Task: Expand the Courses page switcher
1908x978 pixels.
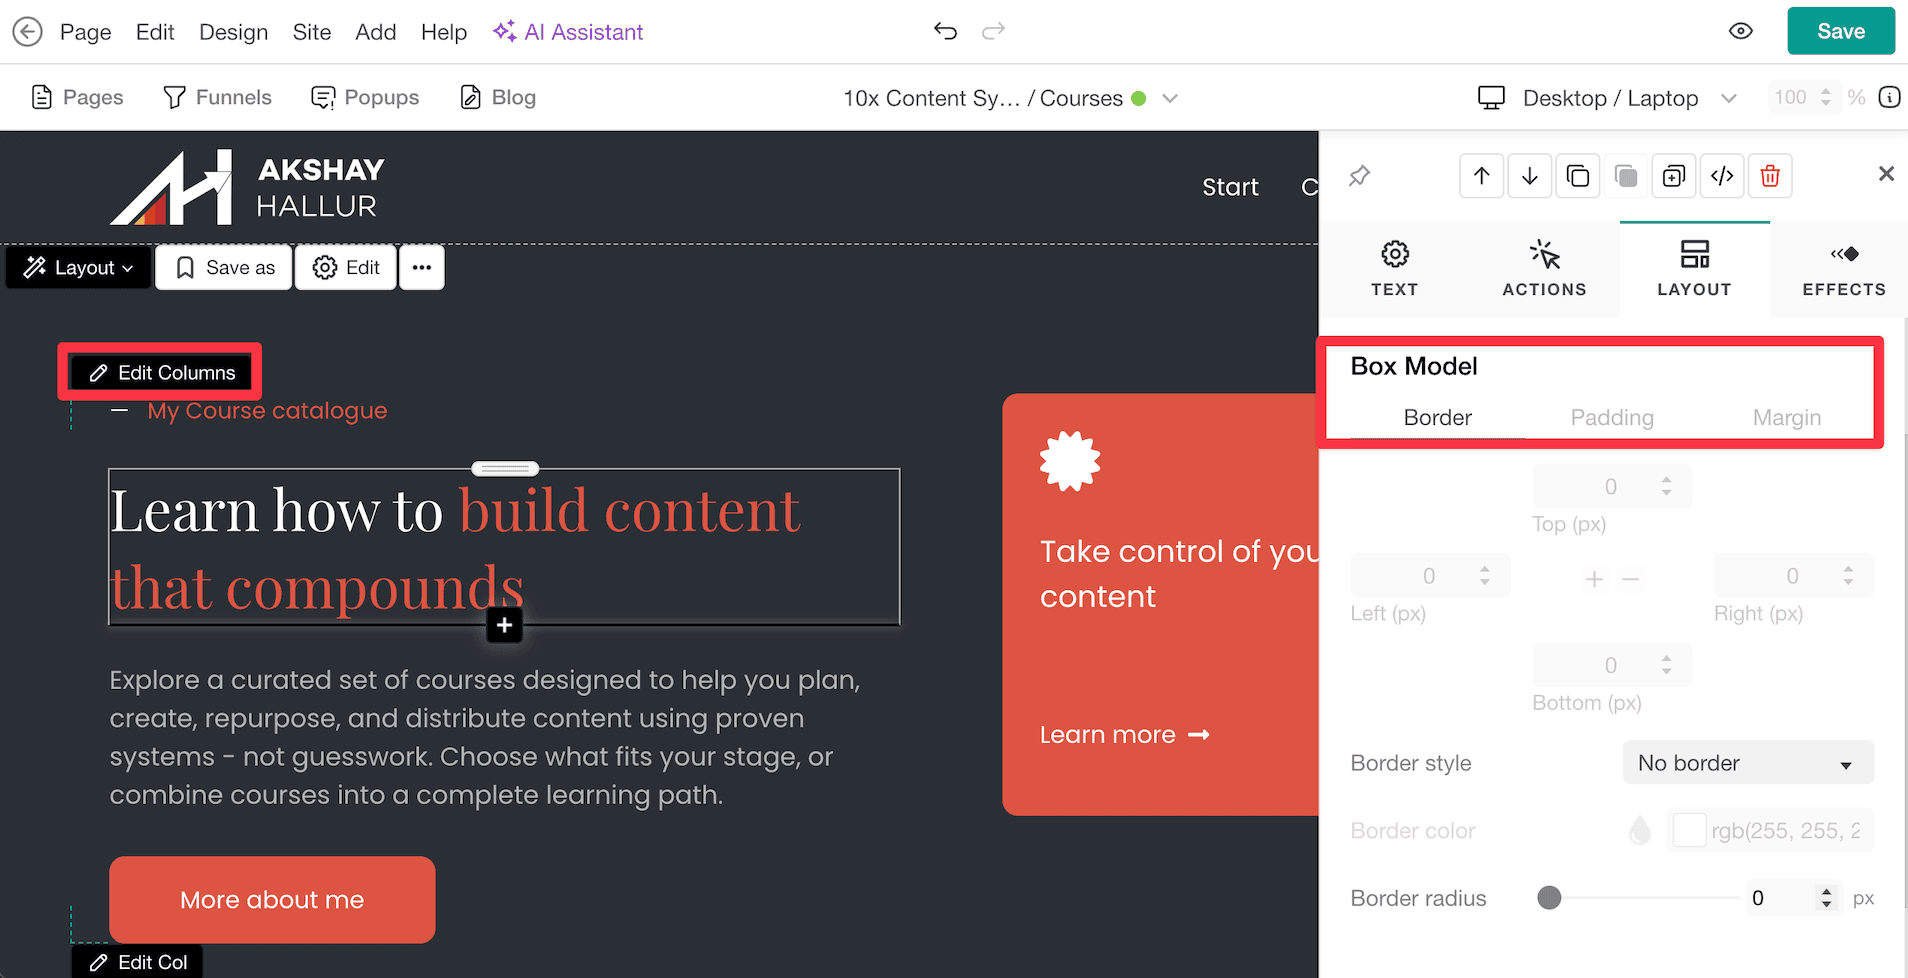Action: click(x=1169, y=98)
